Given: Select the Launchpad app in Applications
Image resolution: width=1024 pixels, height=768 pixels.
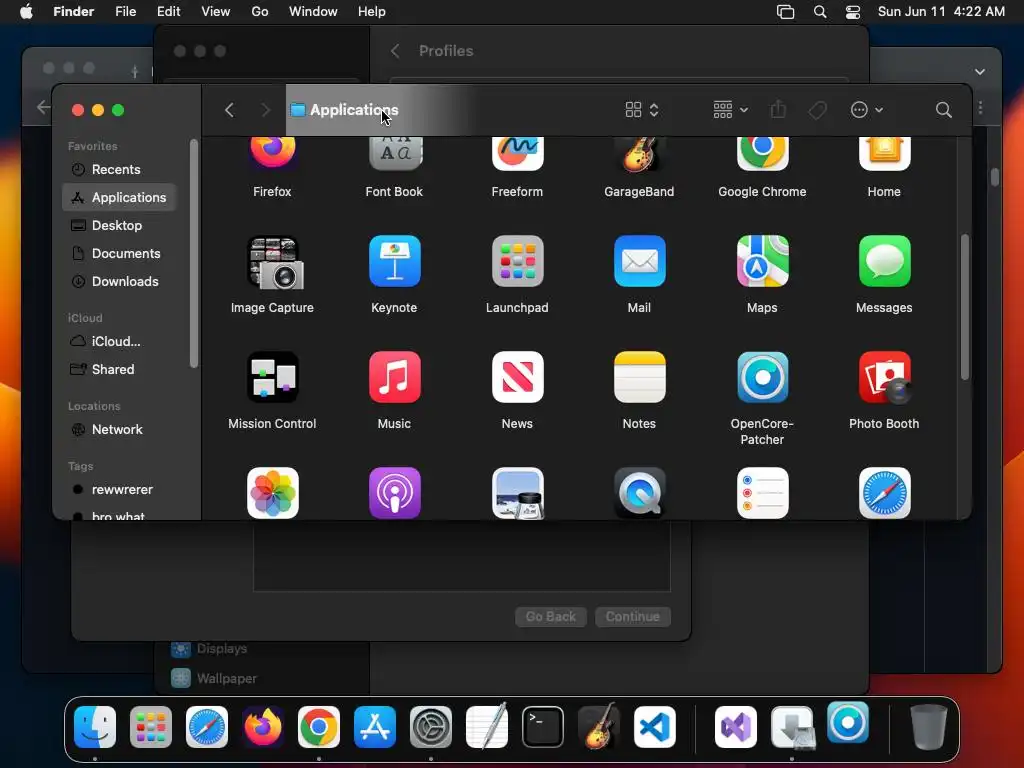Looking at the screenshot, I should (x=517, y=262).
